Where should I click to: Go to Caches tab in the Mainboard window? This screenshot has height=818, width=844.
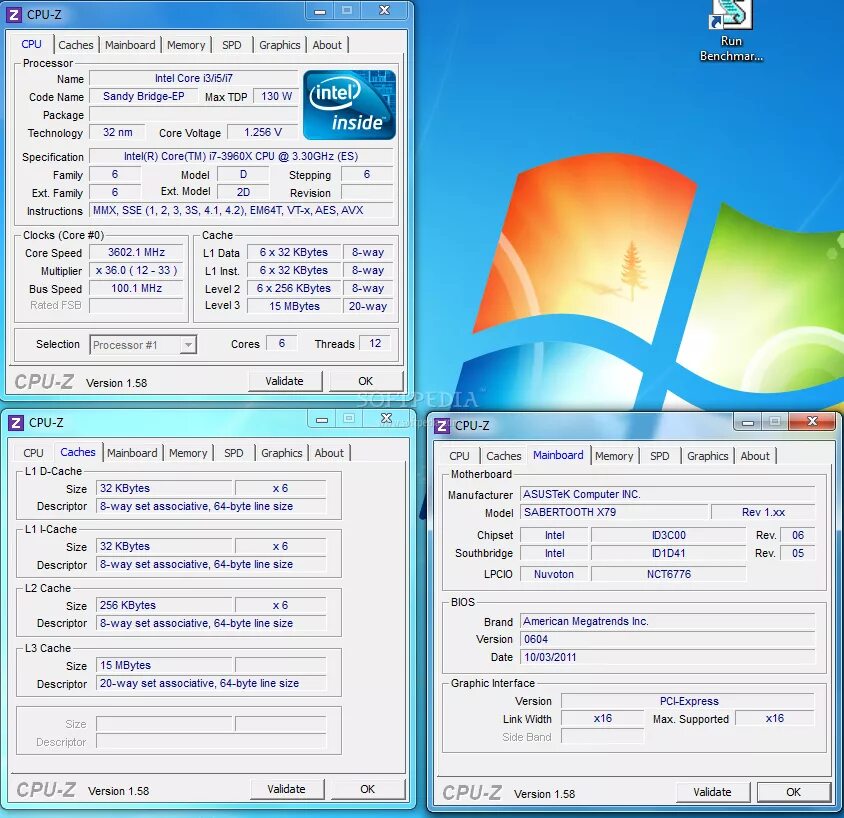pyautogui.click(x=504, y=456)
